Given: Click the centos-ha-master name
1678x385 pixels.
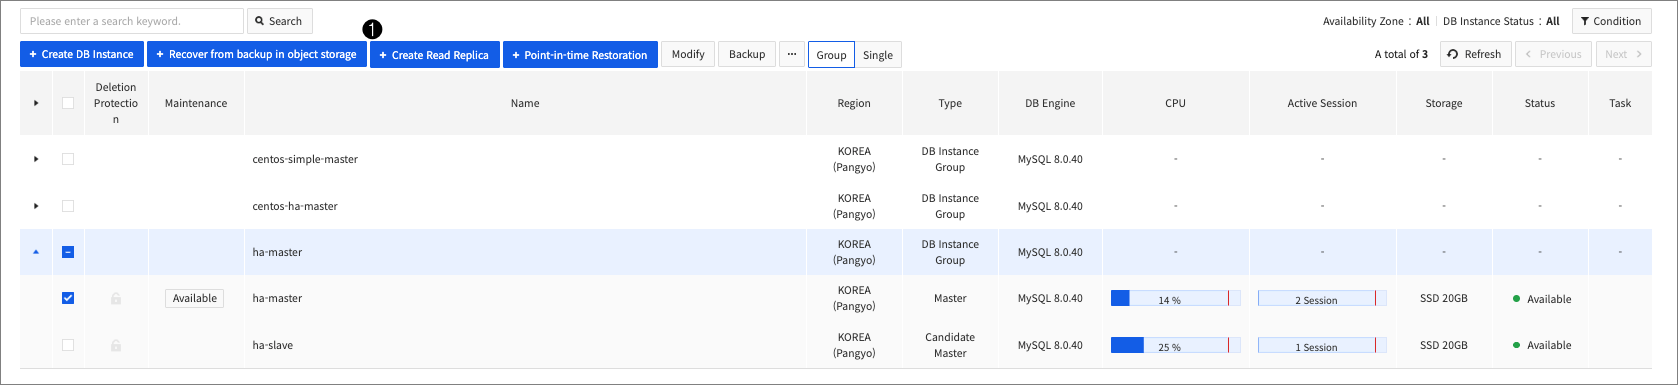Looking at the screenshot, I should [x=295, y=206].
